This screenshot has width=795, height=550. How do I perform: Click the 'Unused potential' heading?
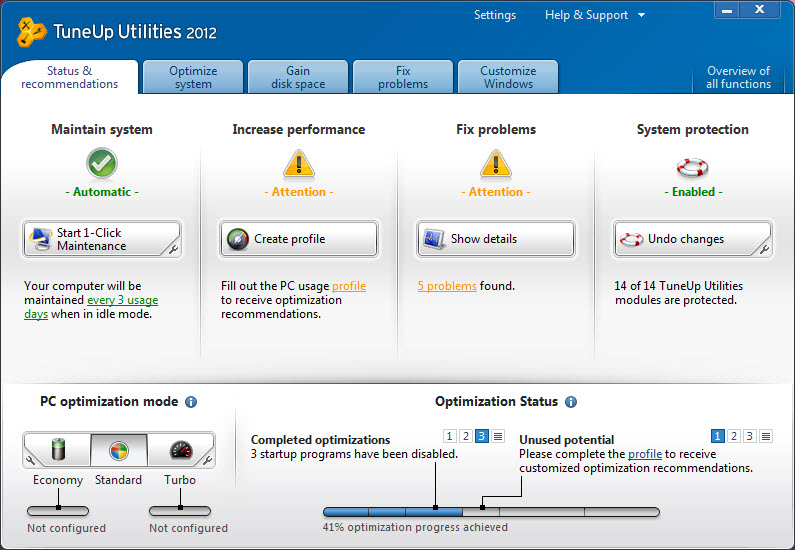[566, 439]
